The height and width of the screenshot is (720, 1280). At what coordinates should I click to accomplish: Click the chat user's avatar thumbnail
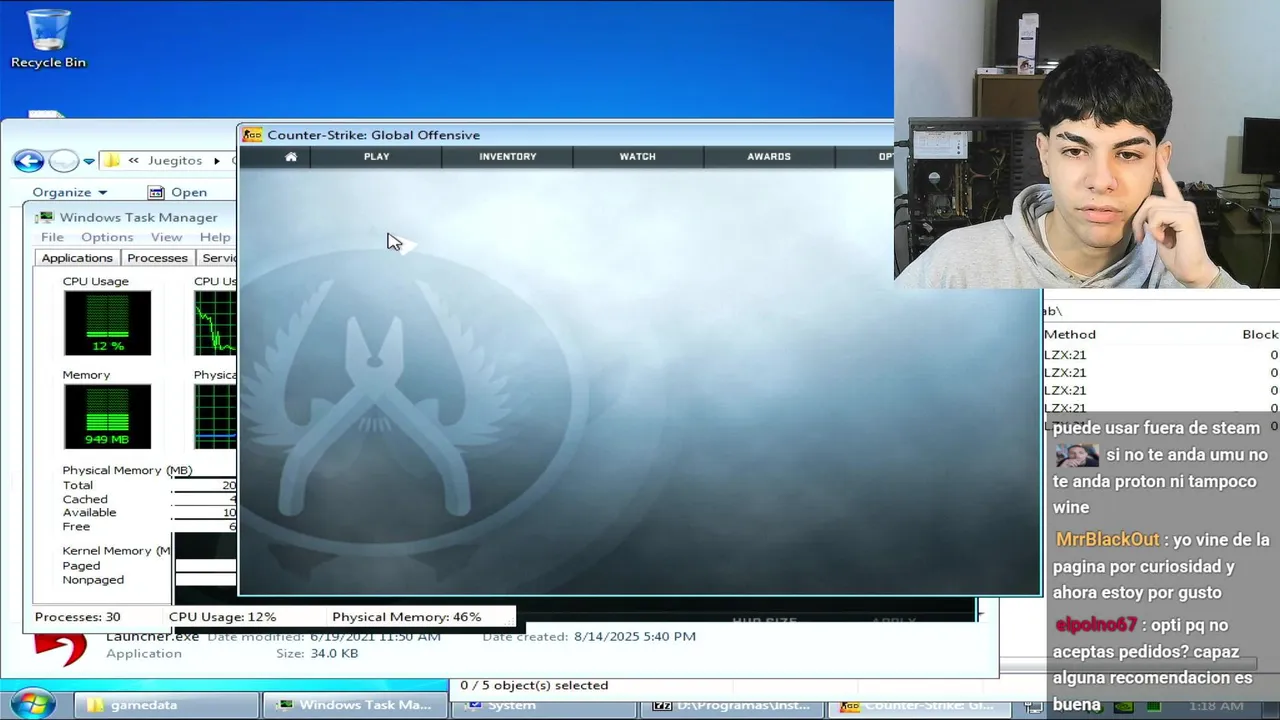(x=1076, y=456)
